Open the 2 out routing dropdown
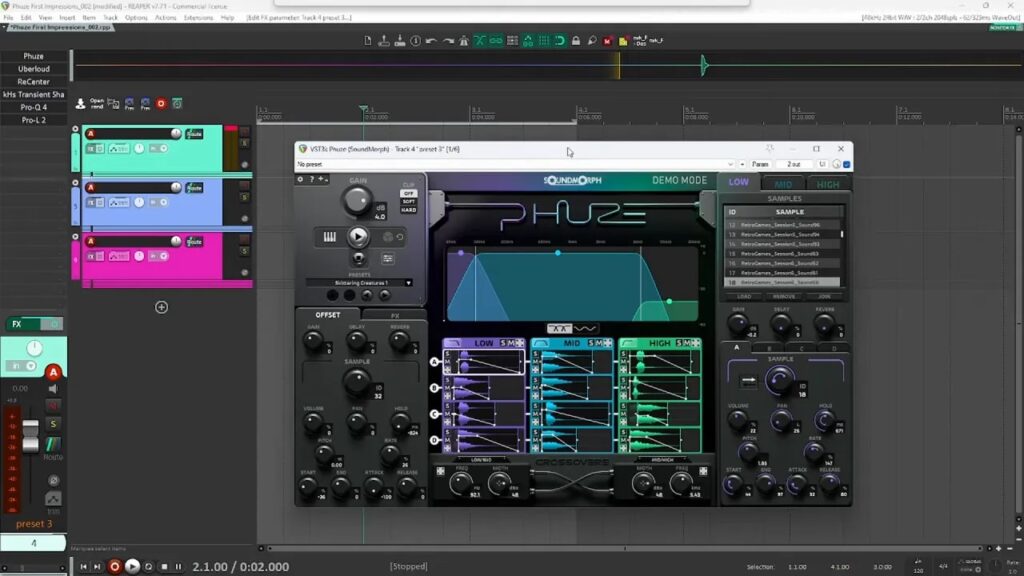The image size is (1024, 576). pyautogui.click(x=794, y=165)
